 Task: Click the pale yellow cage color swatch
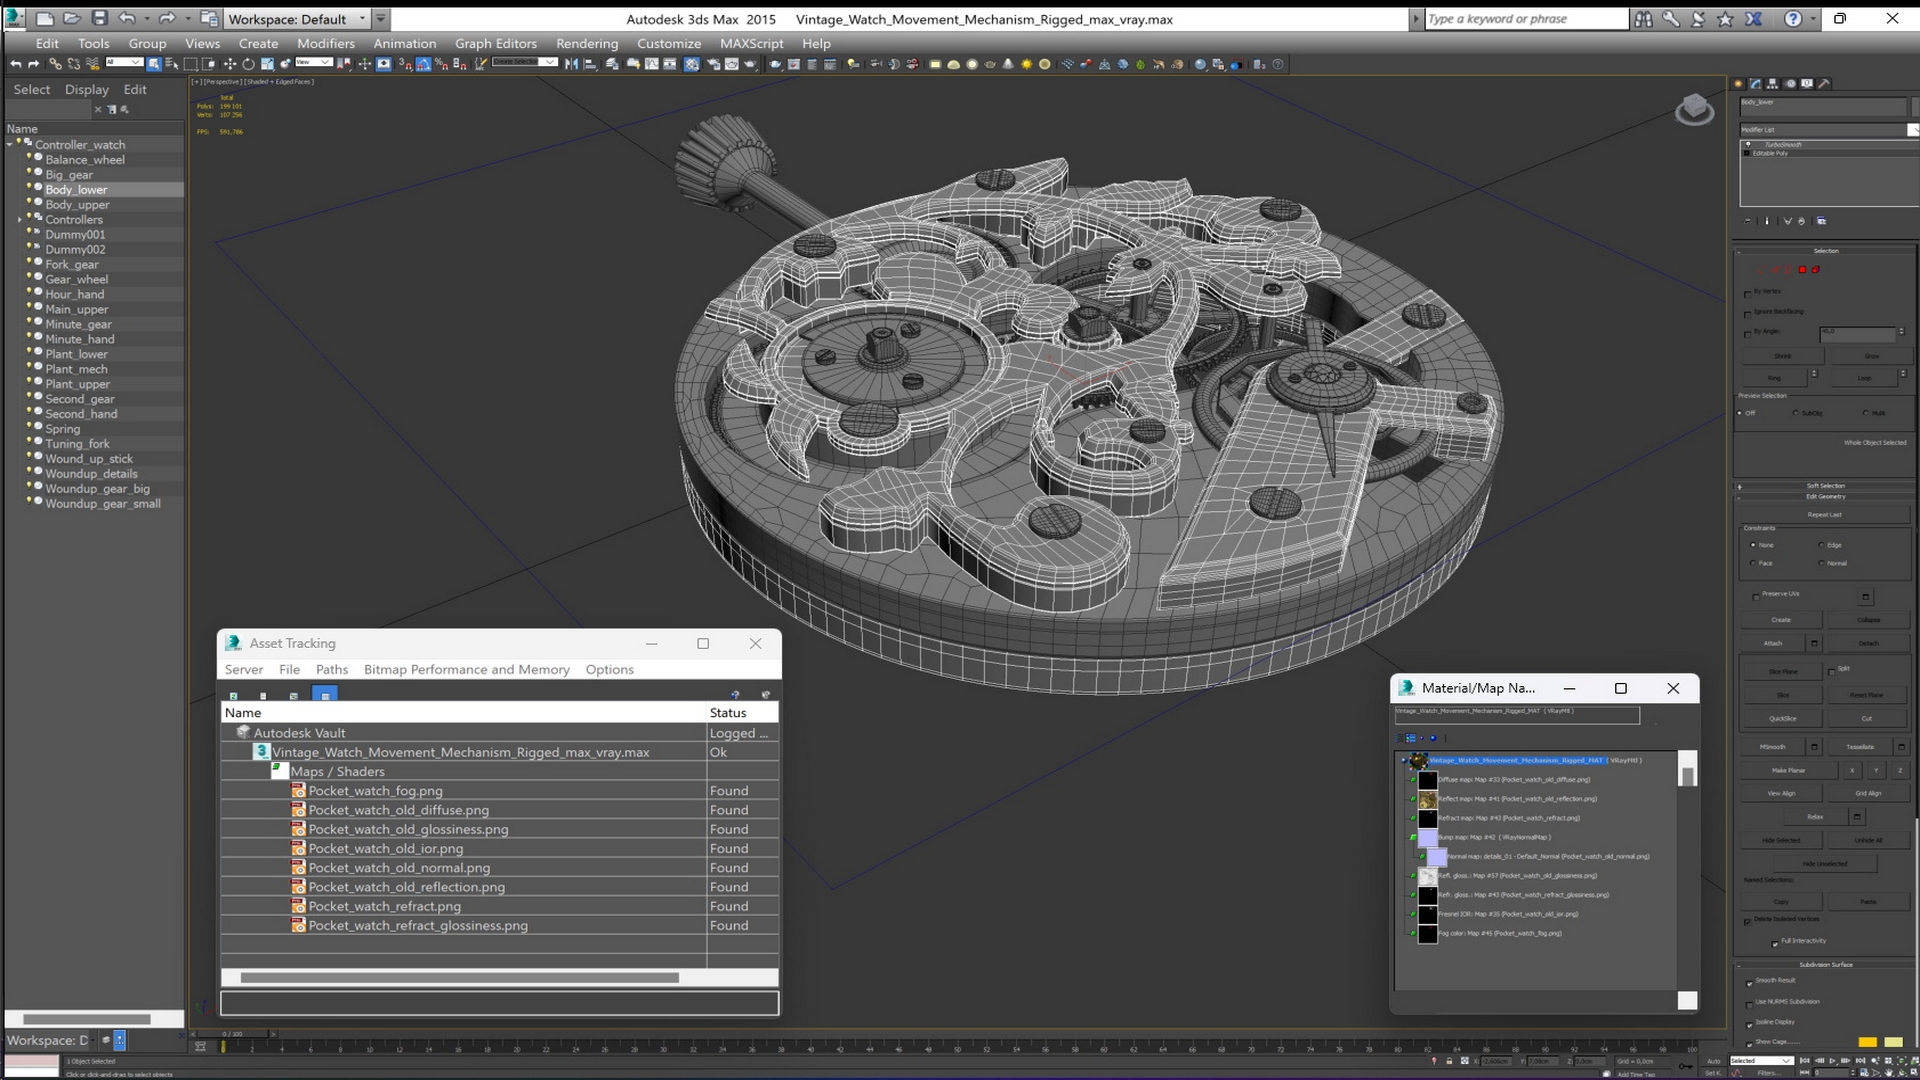pyautogui.click(x=1893, y=1042)
